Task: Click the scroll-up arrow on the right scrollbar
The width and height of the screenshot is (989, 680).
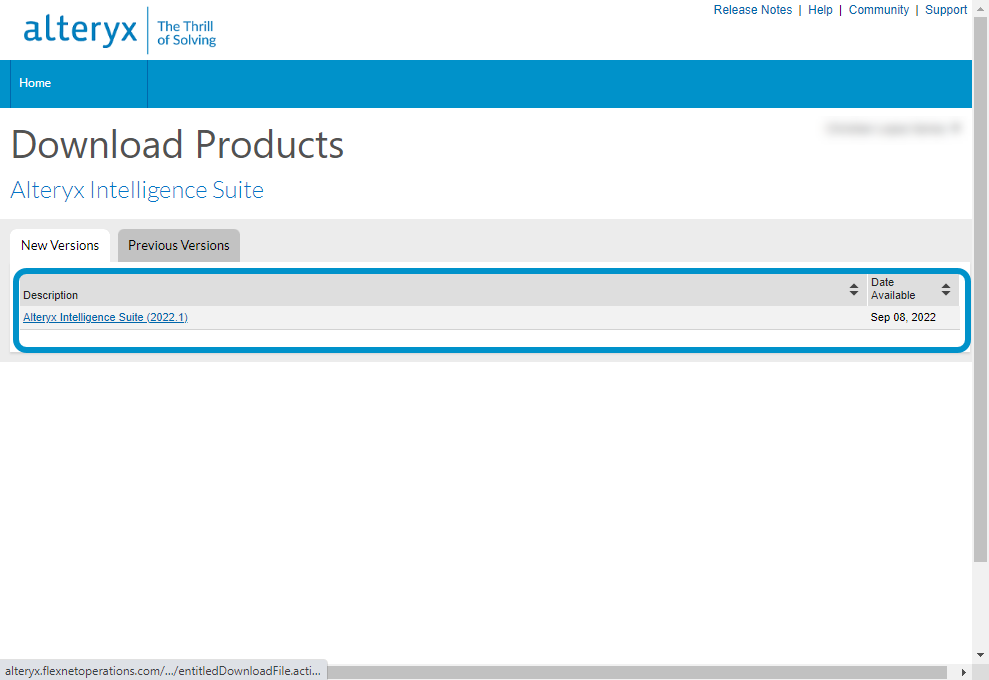Action: coord(980,8)
